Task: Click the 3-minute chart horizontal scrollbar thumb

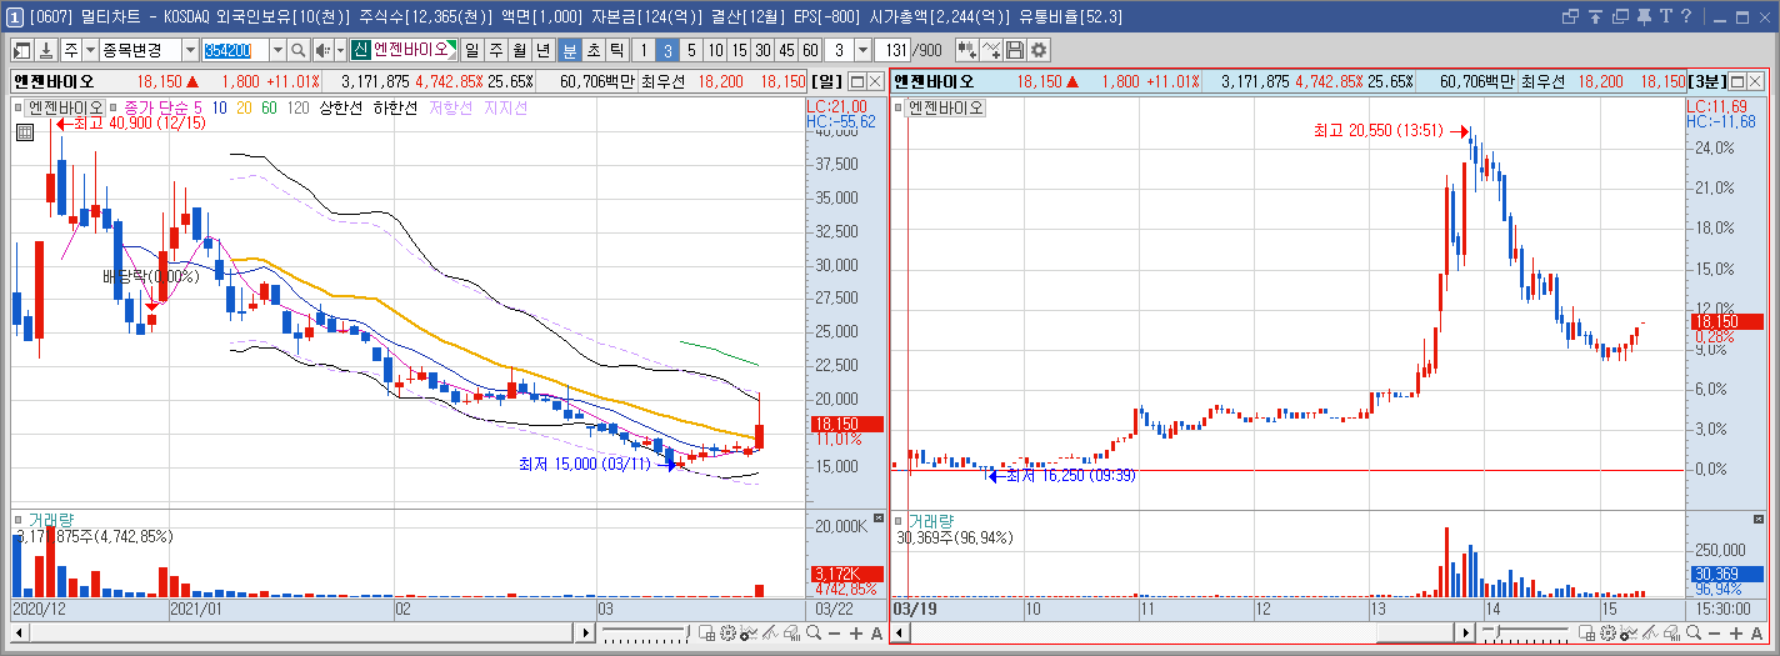Action: coord(1415,633)
